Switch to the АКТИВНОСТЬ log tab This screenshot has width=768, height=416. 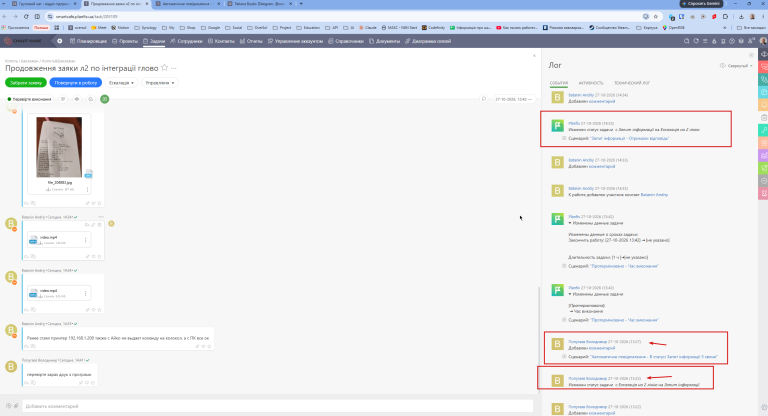(591, 83)
